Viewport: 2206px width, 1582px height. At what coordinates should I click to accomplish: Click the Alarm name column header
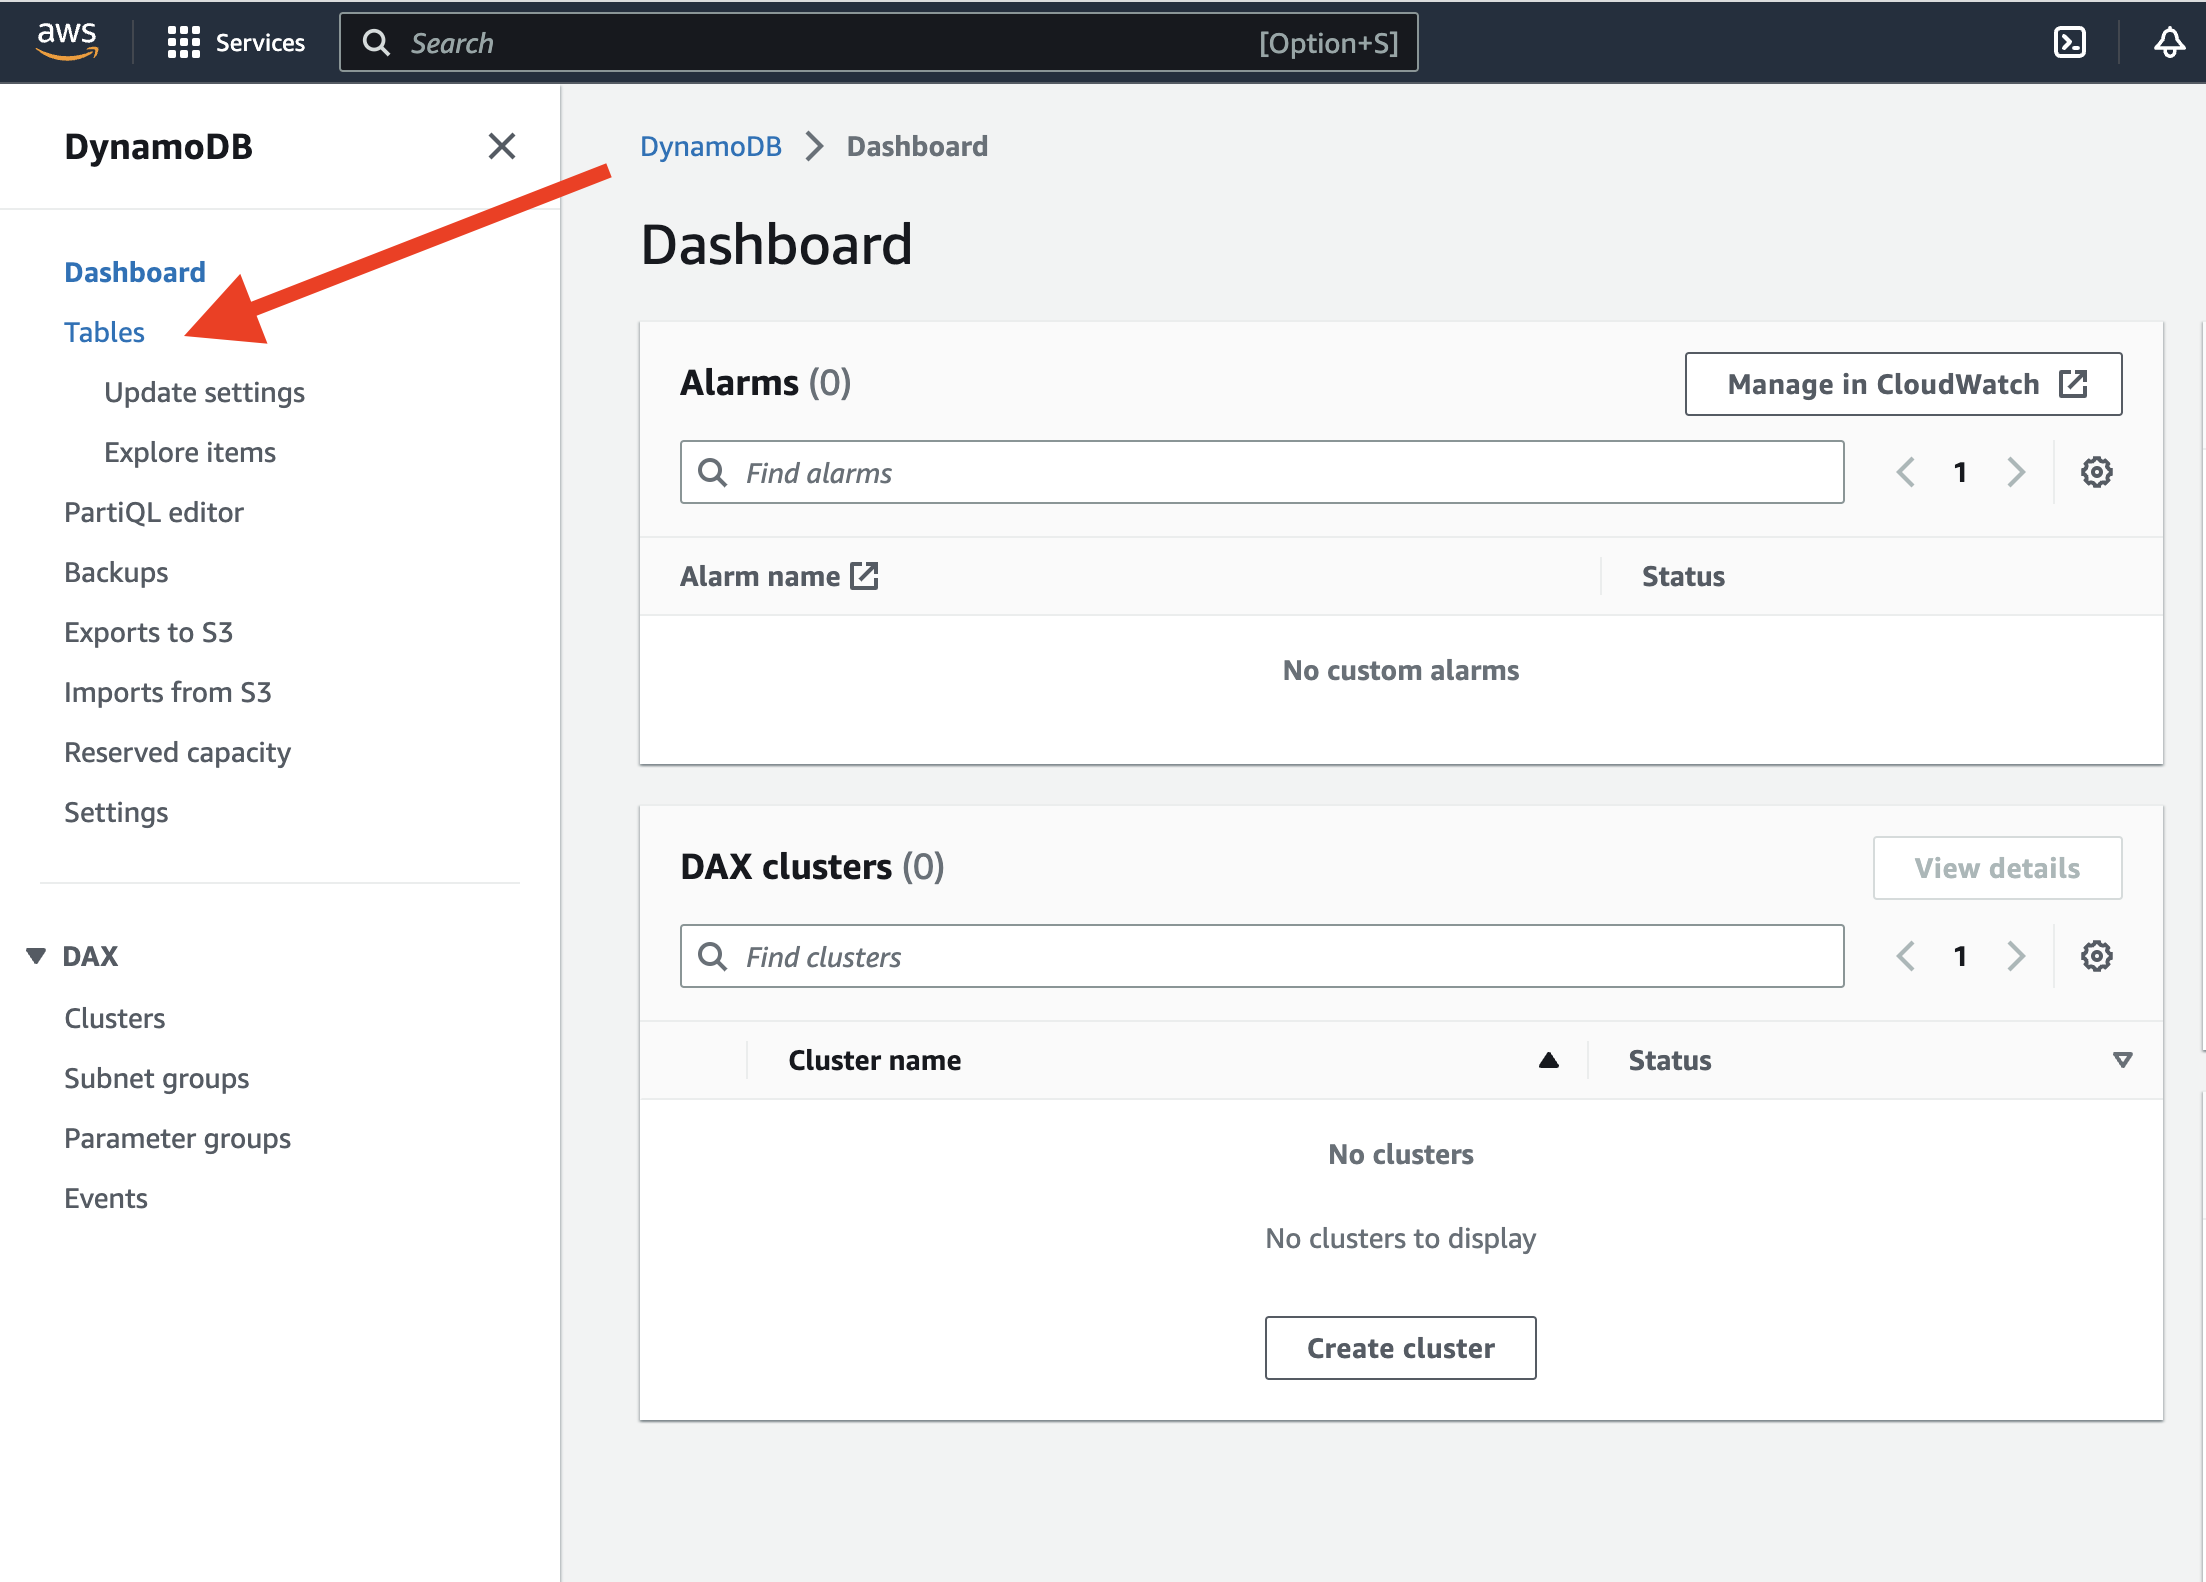760,576
